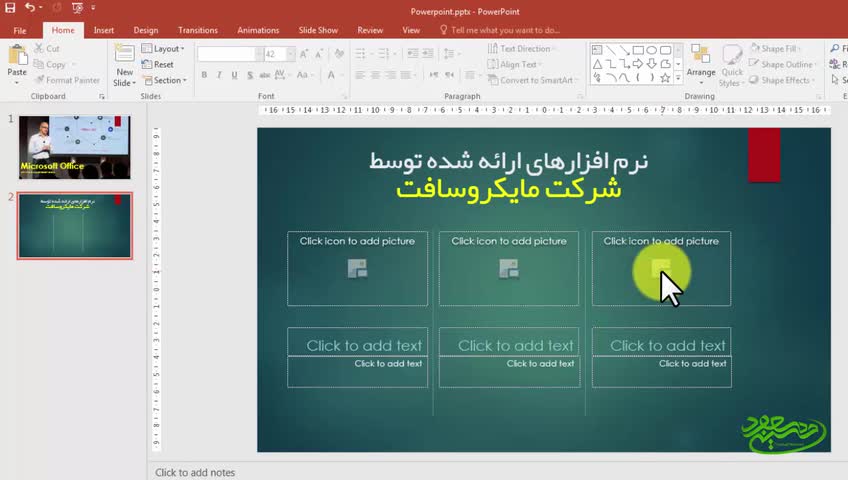This screenshot has width=848, height=480.
Task: Select the Right Arrow shape in gallery
Action: click(x=638, y=64)
